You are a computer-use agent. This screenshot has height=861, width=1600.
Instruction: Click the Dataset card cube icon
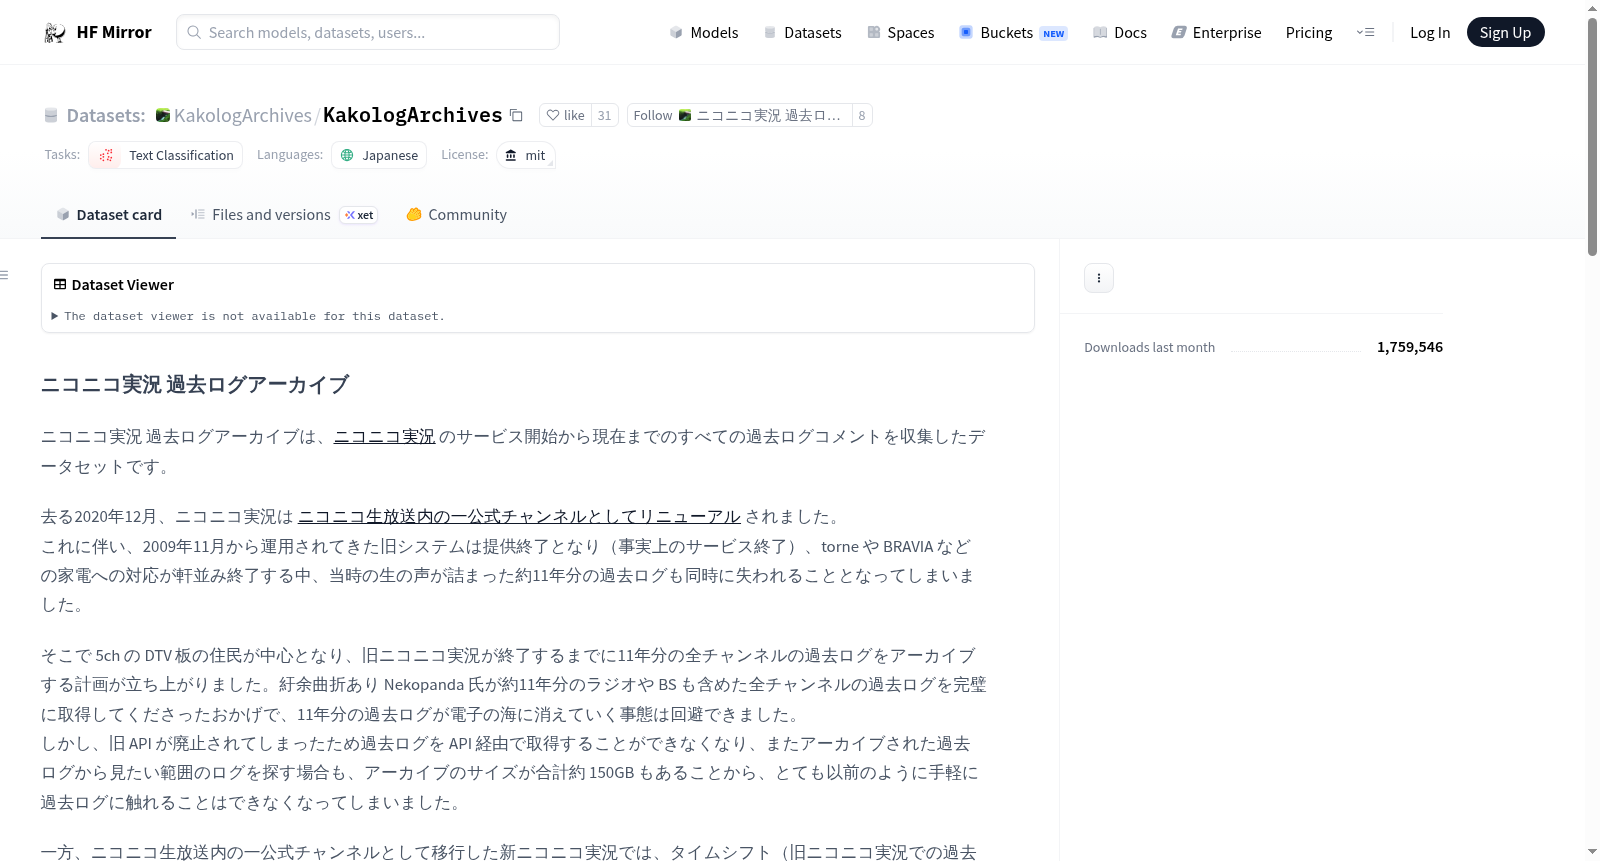click(x=63, y=215)
